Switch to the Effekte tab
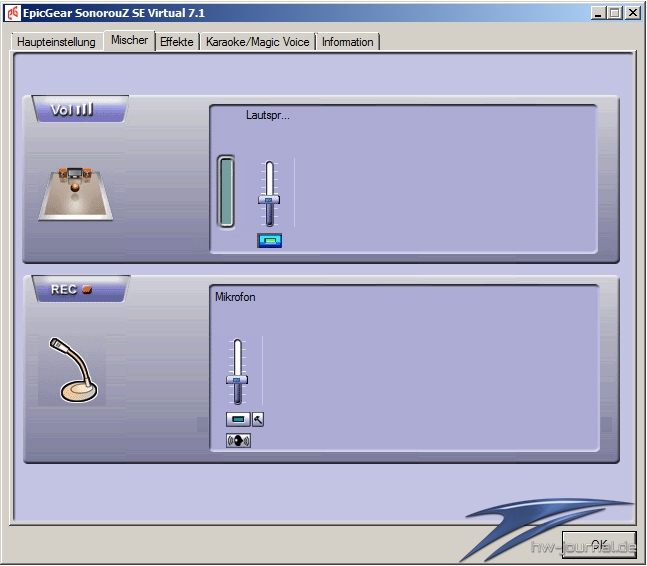 click(177, 42)
